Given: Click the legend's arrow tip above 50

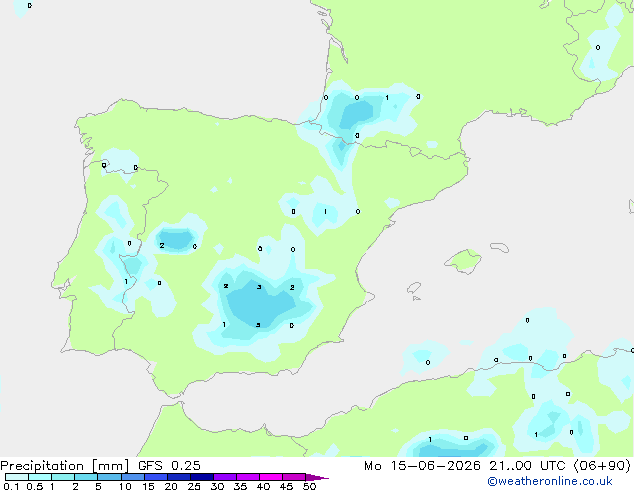Looking at the screenshot, I should [317, 477].
